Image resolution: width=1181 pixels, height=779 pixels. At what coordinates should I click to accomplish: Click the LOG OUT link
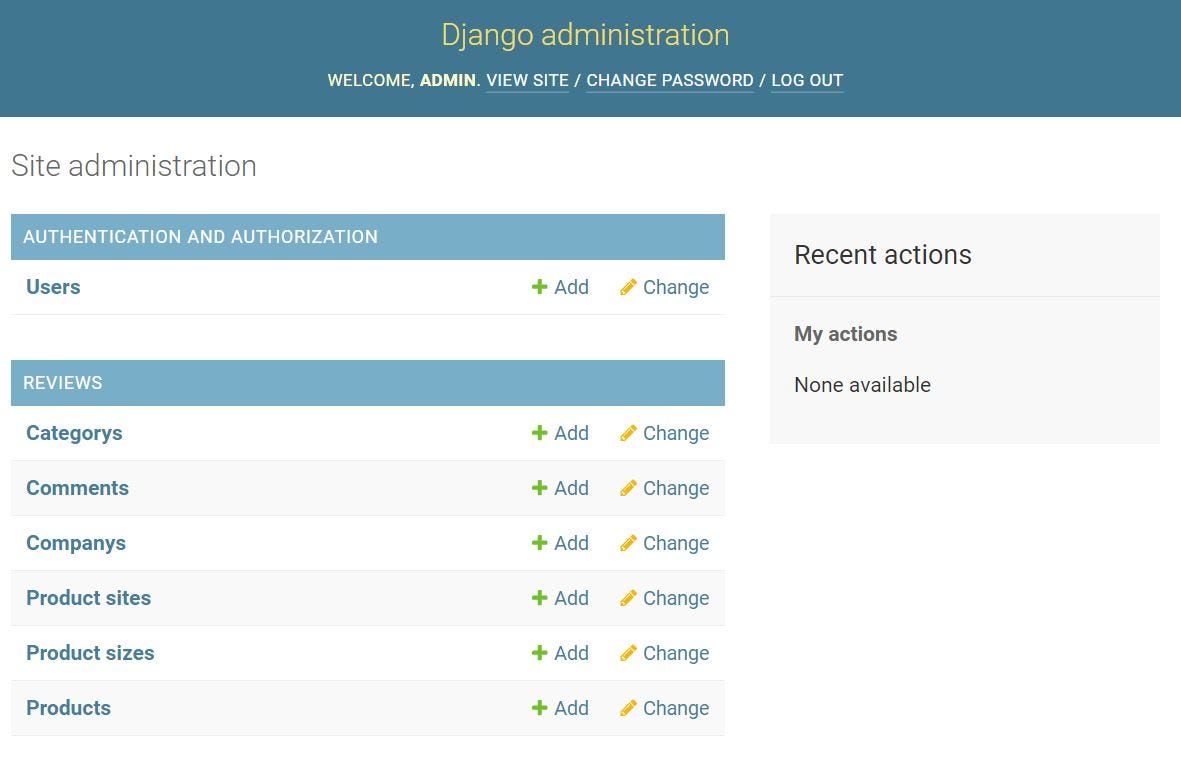click(807, 80)
